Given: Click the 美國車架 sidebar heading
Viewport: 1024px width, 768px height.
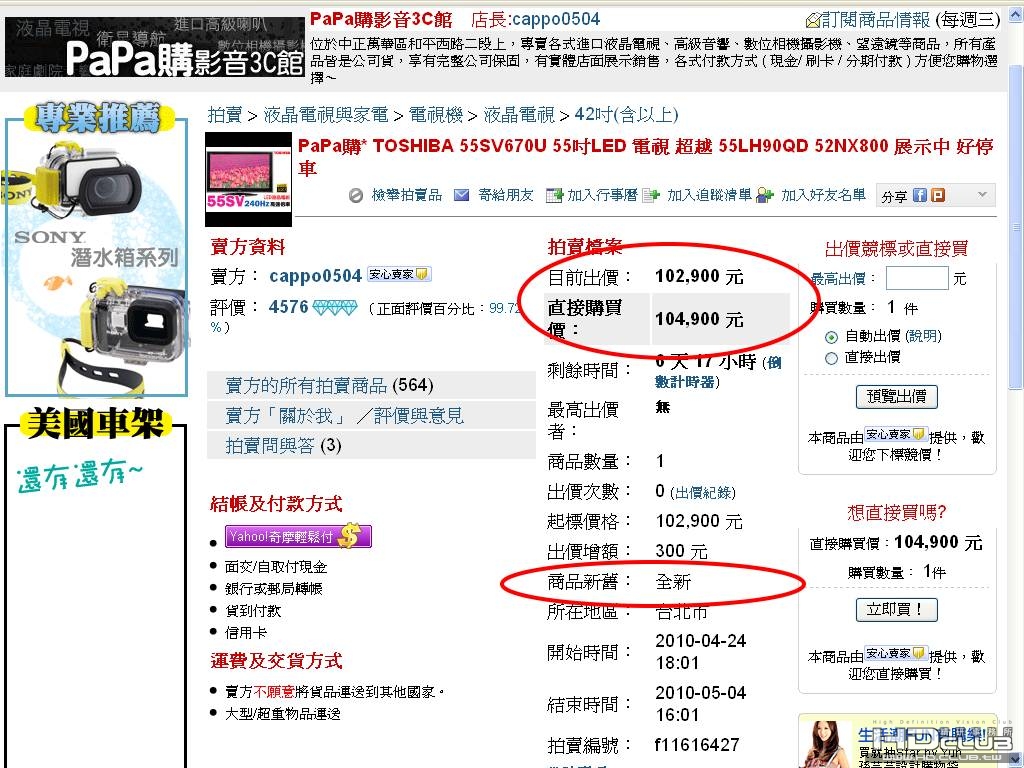Looking at the screenshot, I should (95, 423).
